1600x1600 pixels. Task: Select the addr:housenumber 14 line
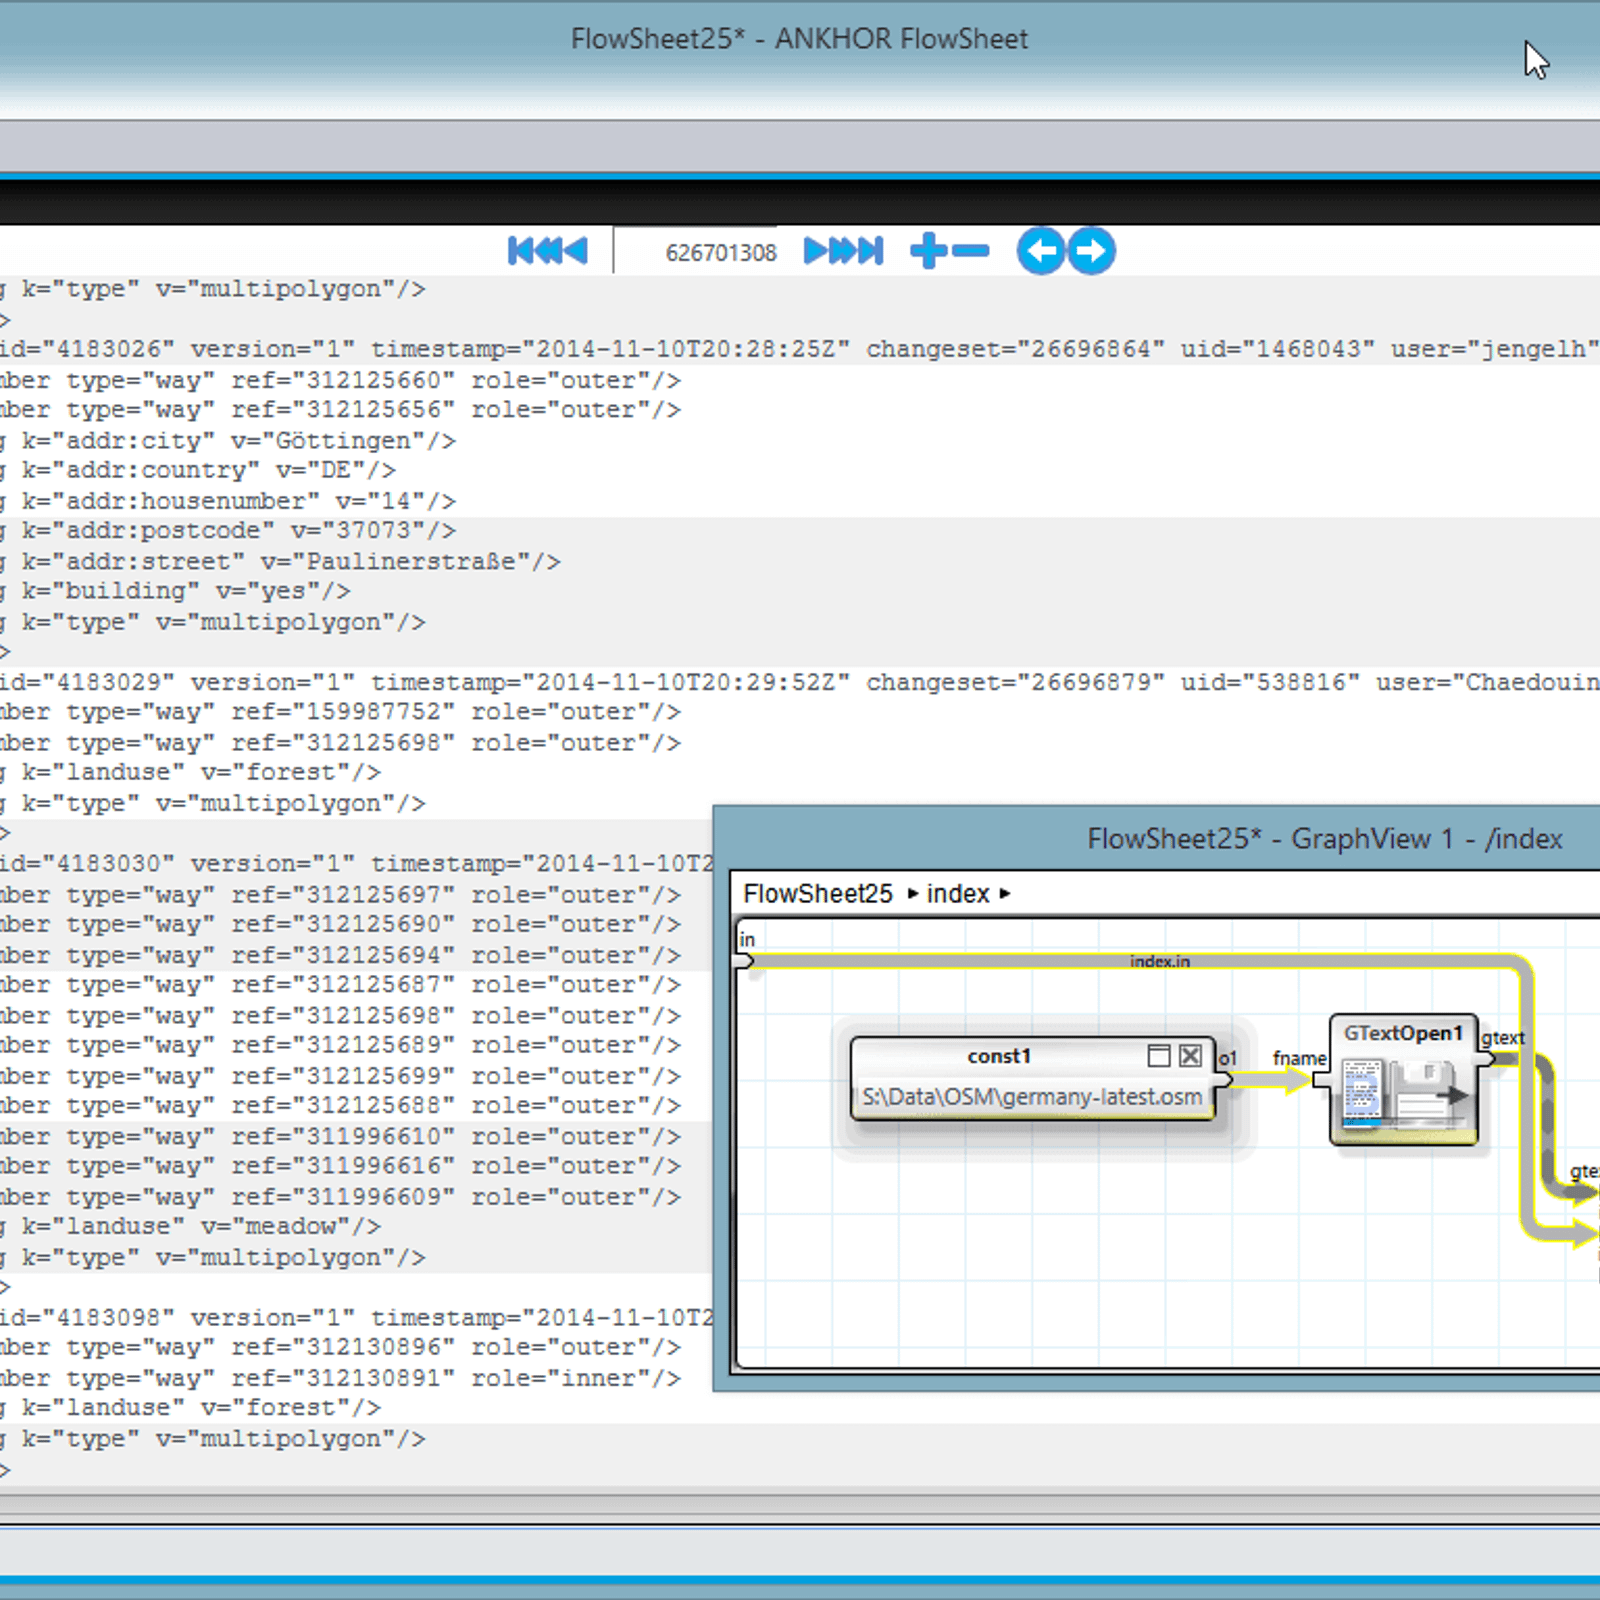(x=229, y=500)
